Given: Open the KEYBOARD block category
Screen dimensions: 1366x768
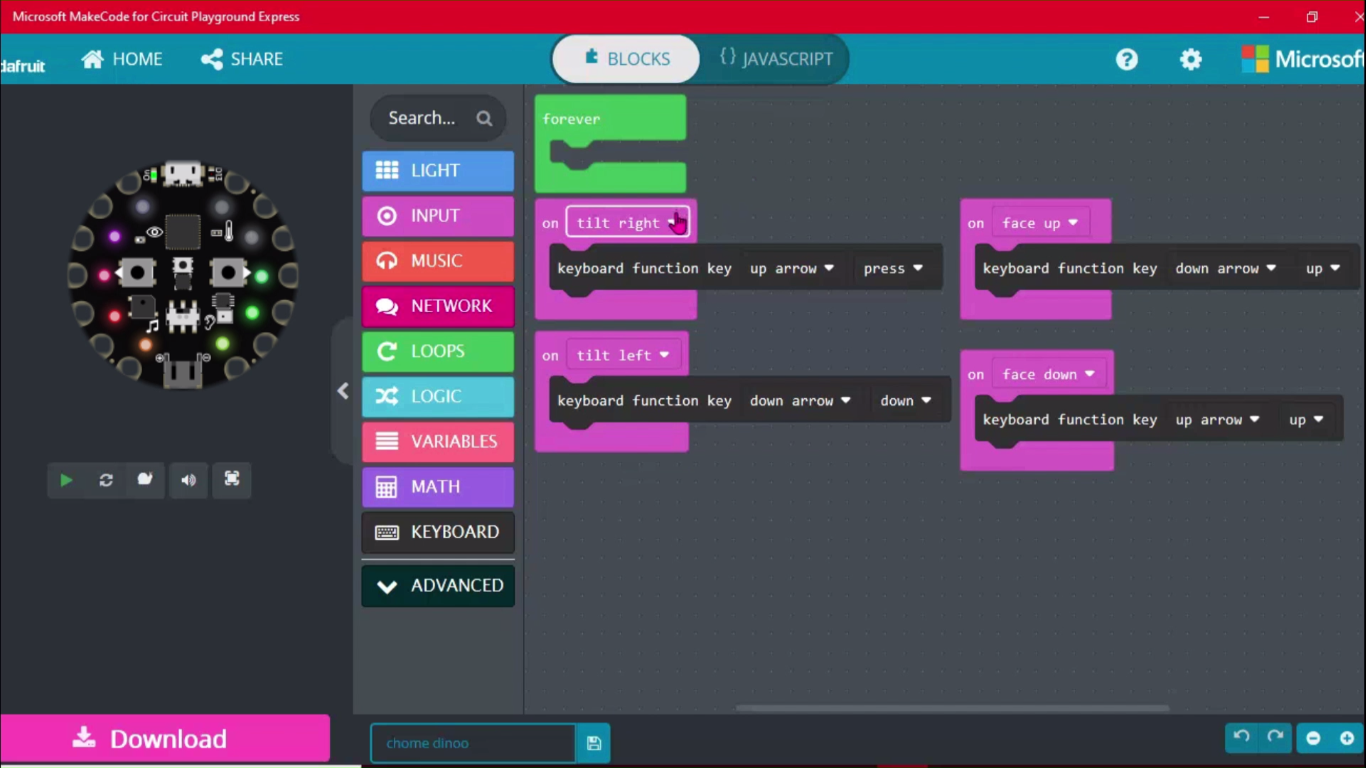Looking at the screenshot, I should click(x=438, y=532).
